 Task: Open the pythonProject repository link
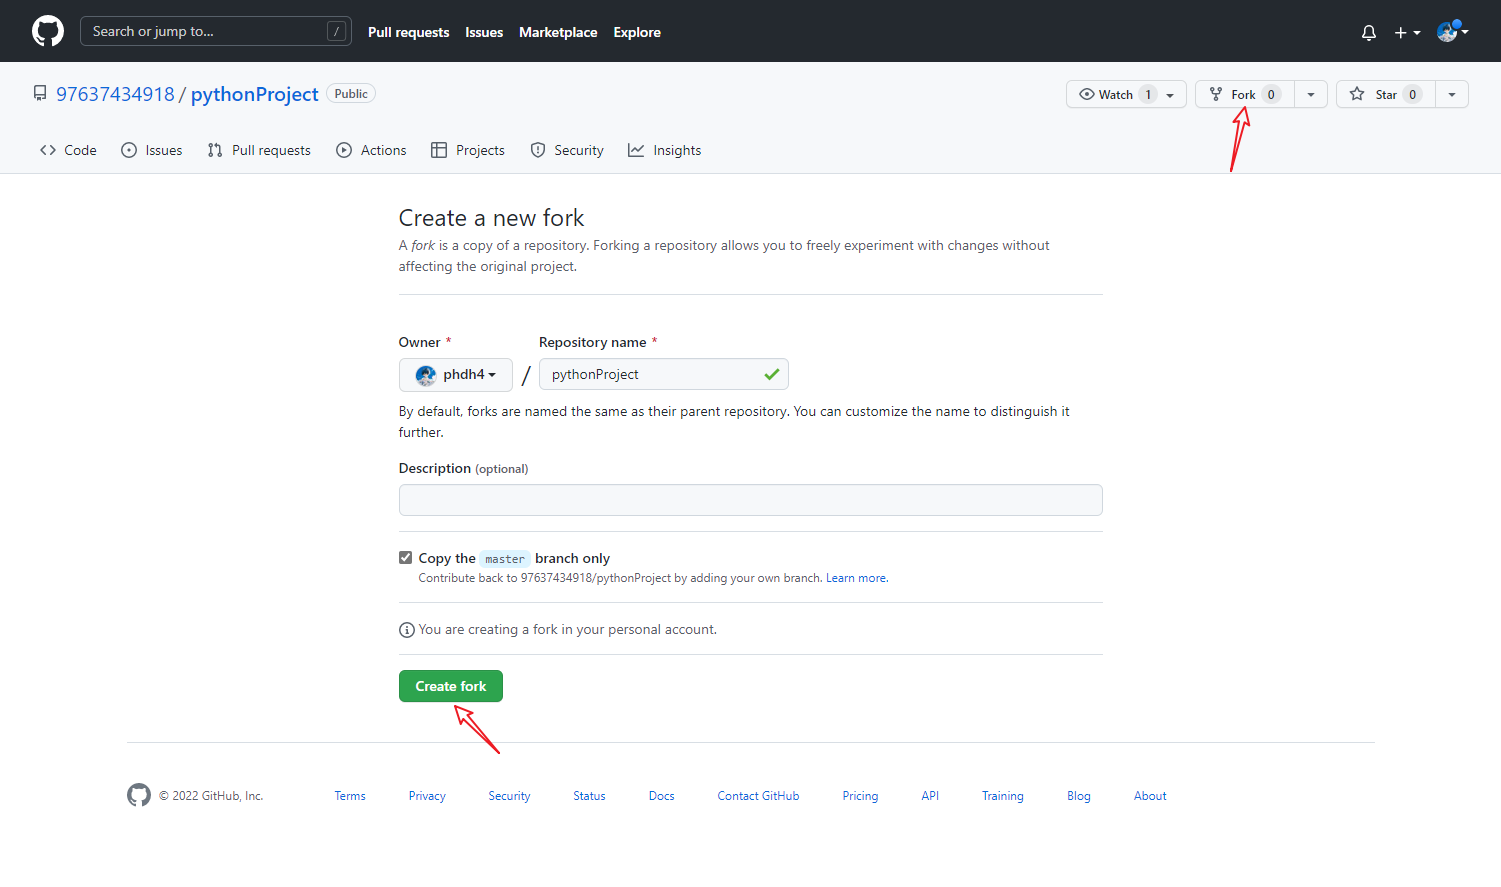[254, 94]
